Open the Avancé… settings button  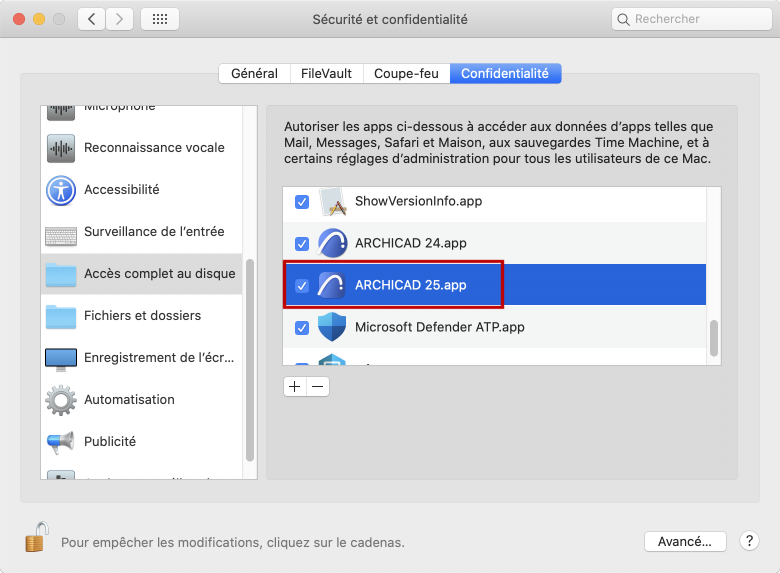685,541
